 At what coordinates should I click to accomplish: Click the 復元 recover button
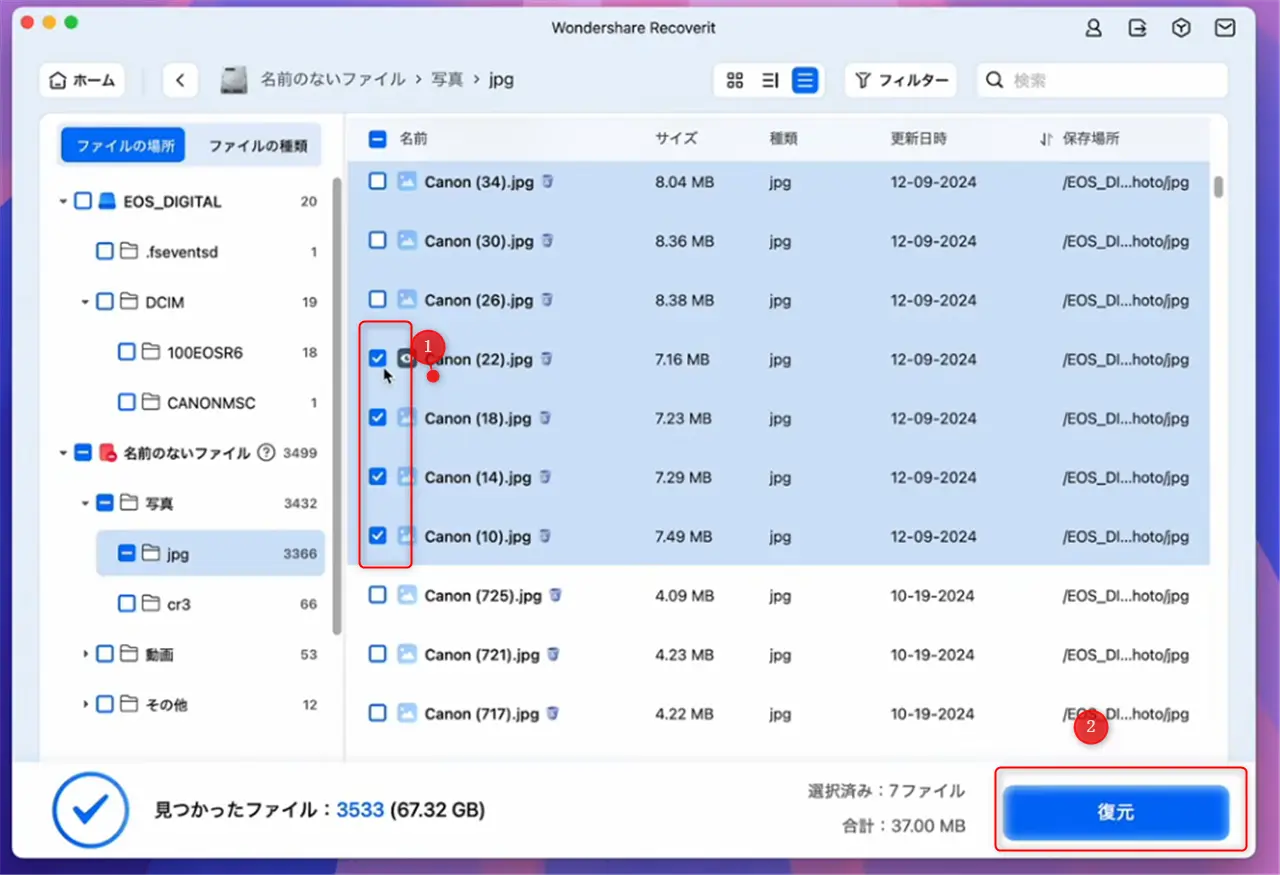point(1115,812)
